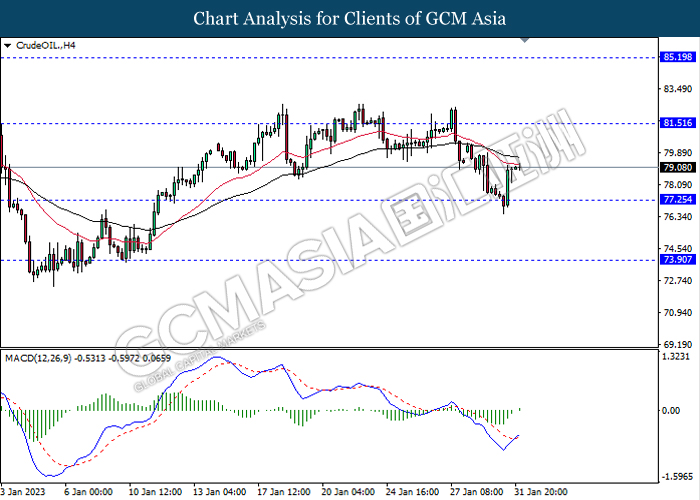The width and height of the screenshot is (700, 500).
Task: Click the 76.340 price axis value
Action: 678,217
